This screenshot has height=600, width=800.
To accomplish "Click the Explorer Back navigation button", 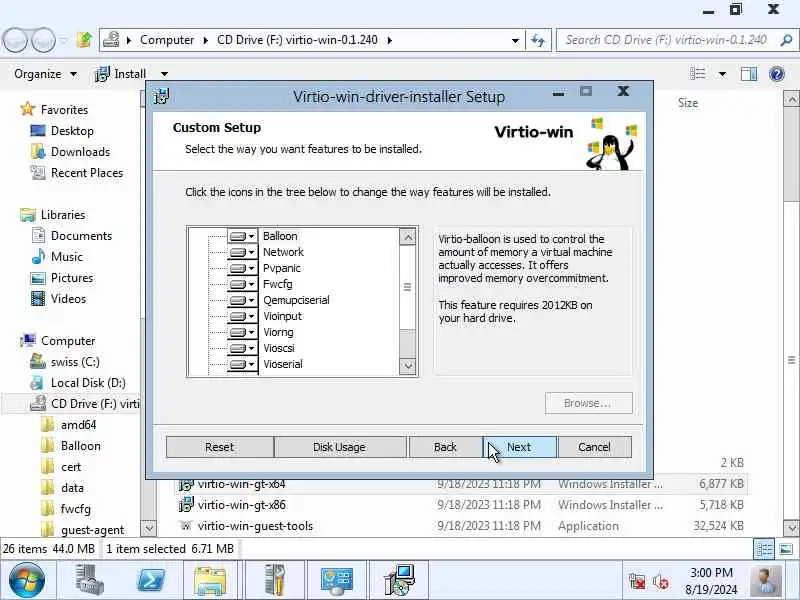I will click(15, 40).
